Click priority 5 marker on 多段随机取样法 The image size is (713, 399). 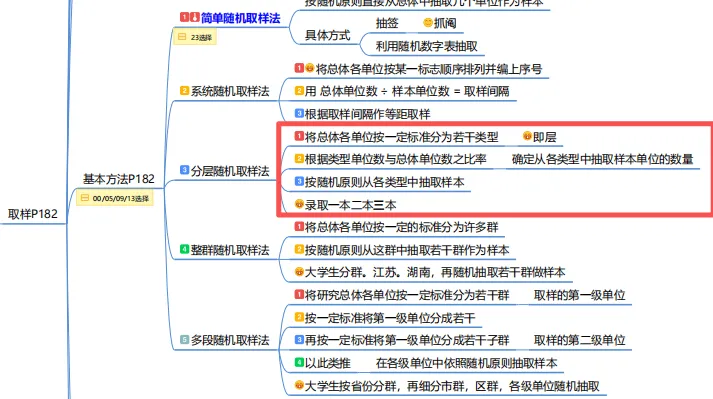184,340
